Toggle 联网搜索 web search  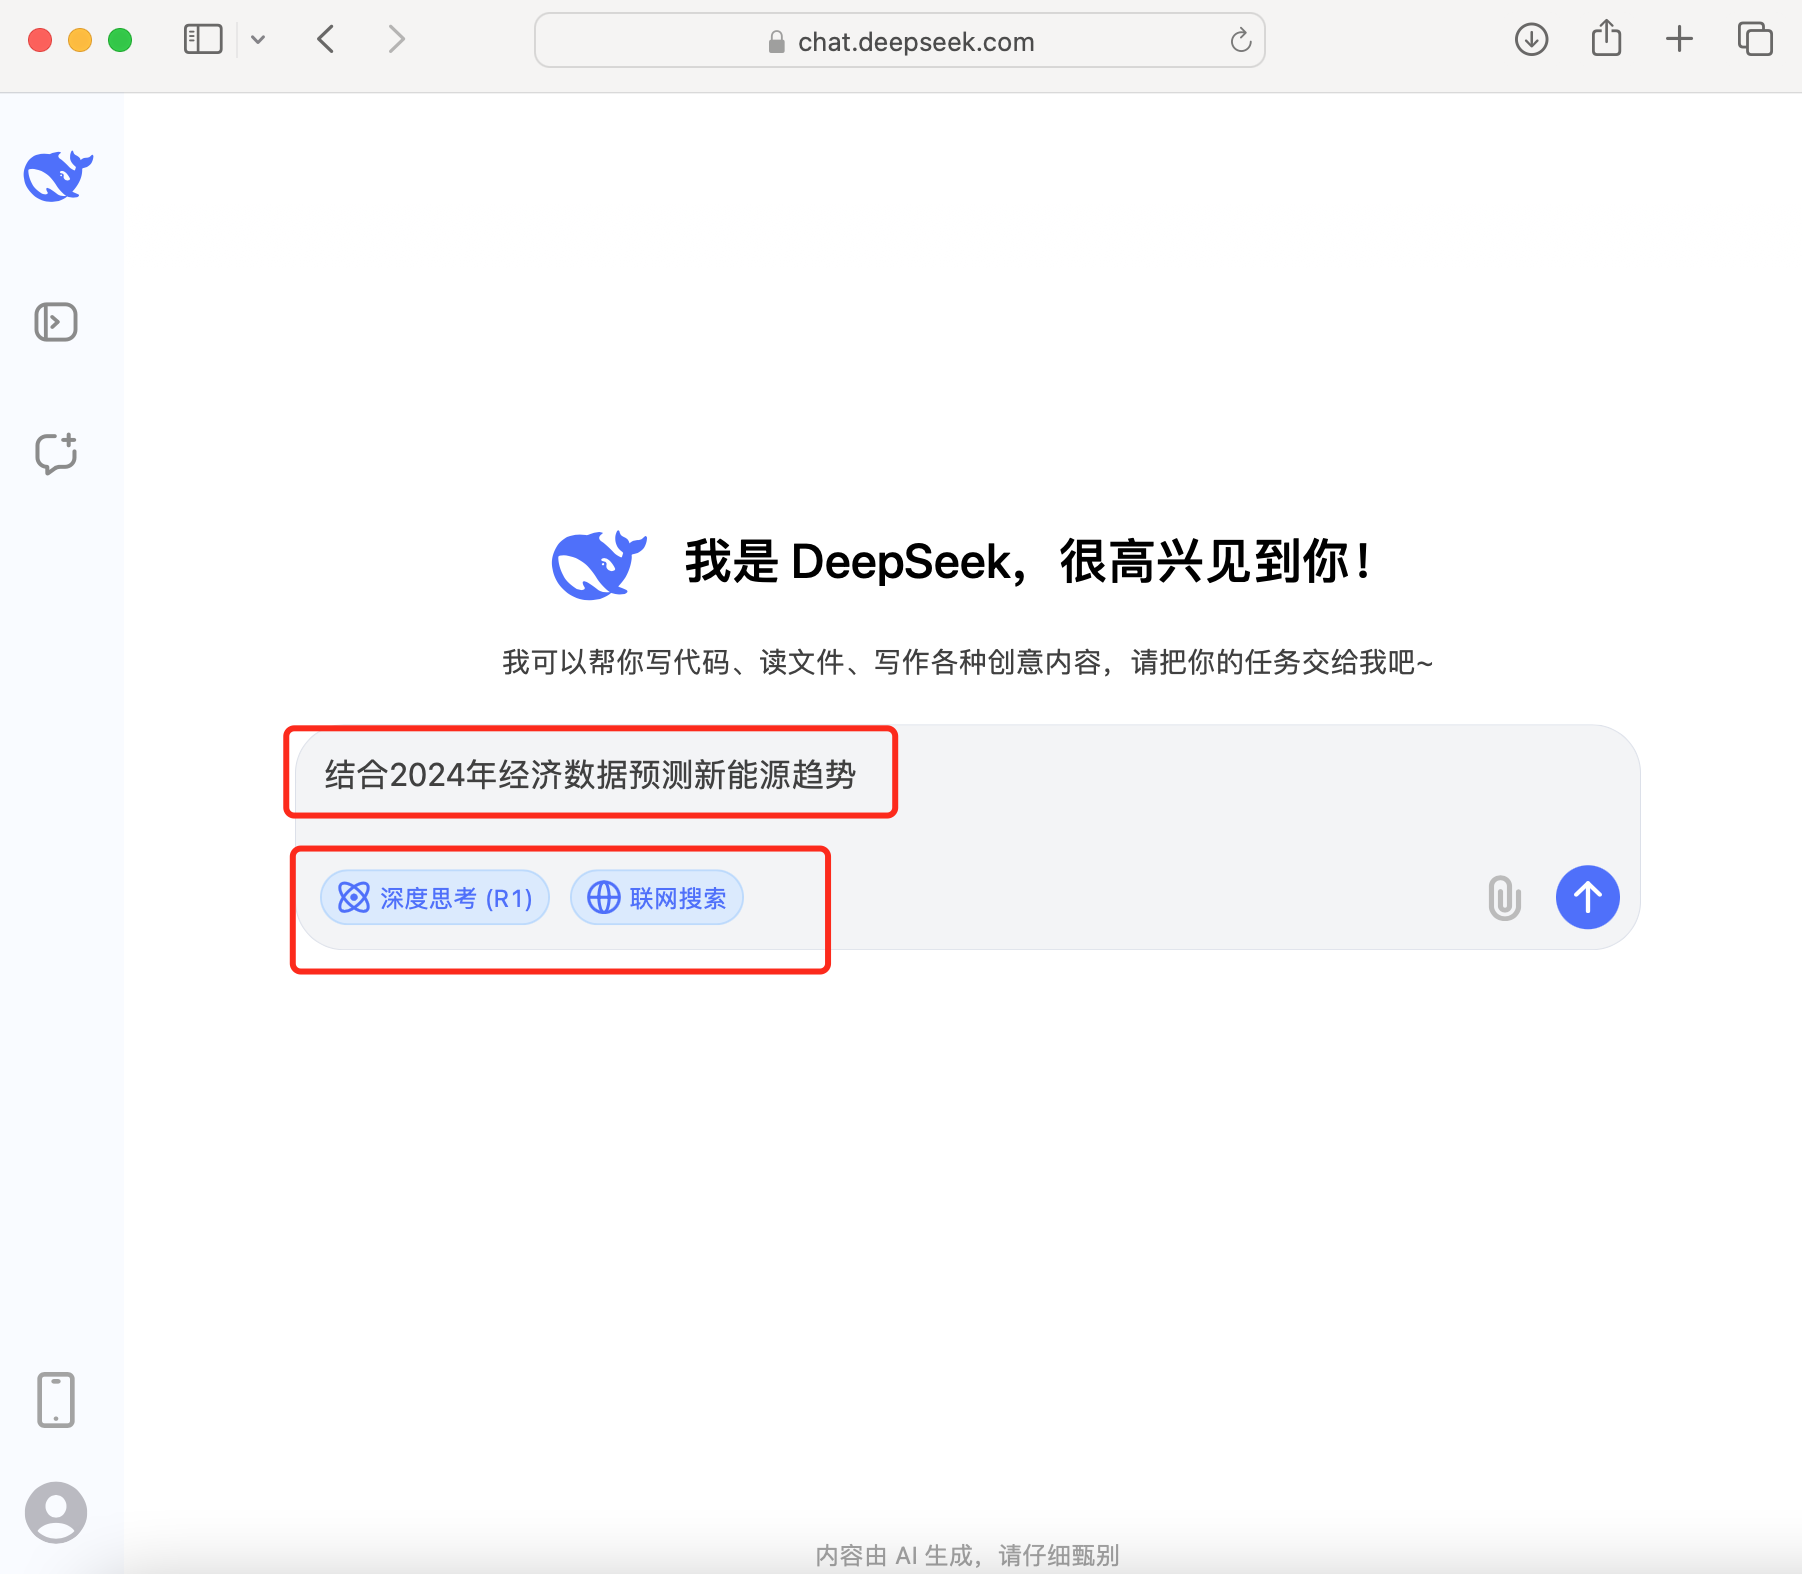coord(657,898)
